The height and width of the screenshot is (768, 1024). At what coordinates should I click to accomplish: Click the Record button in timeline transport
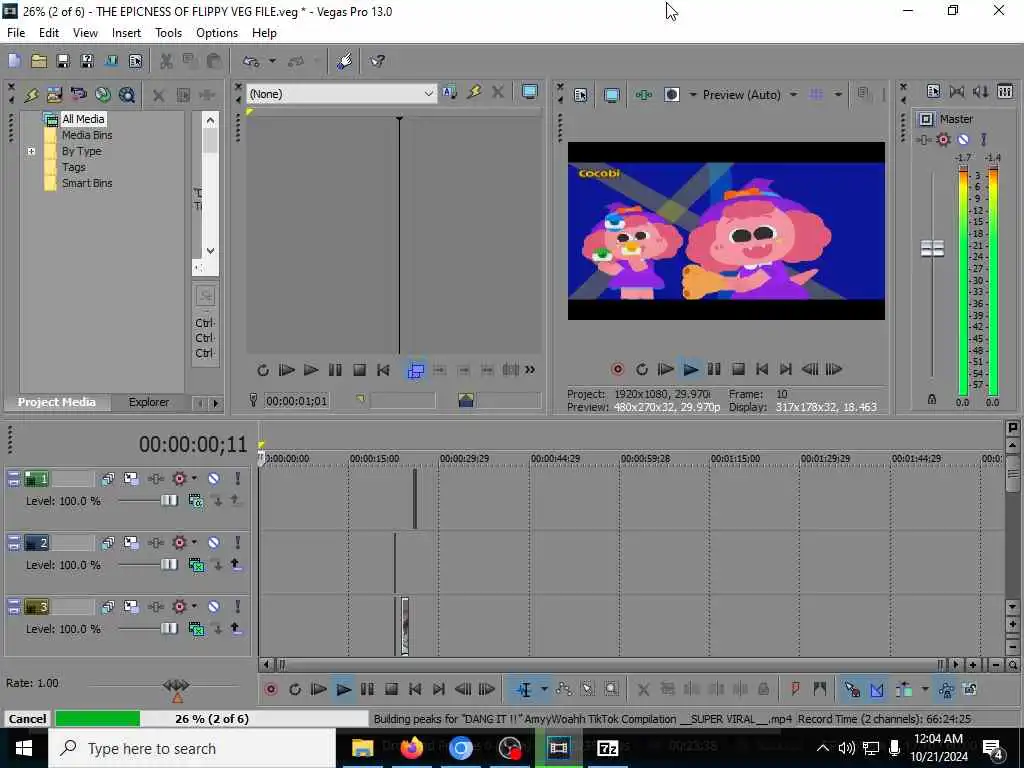point(271,690)
